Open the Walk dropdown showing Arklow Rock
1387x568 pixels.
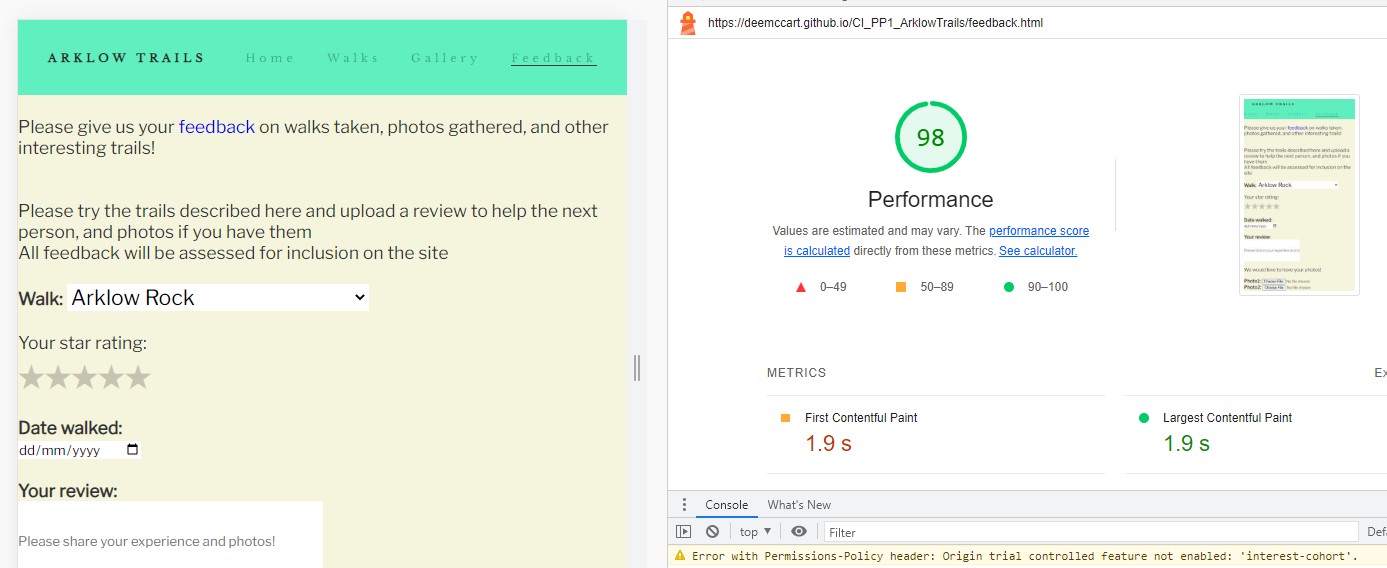218,298
